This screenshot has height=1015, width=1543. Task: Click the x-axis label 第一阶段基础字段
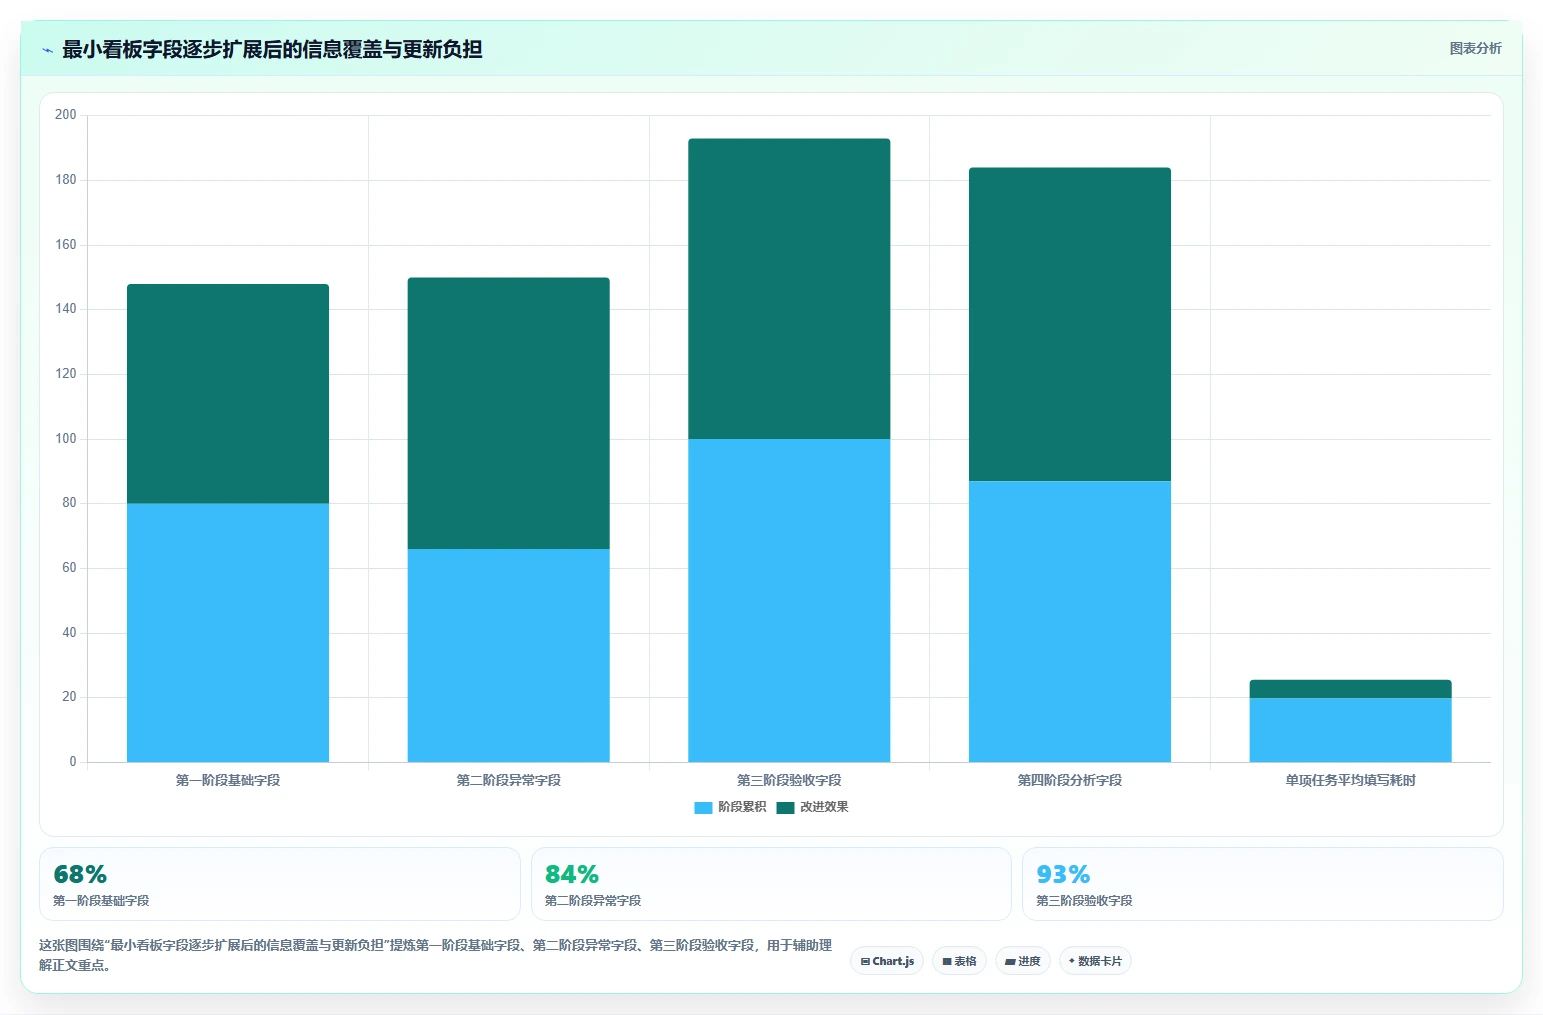228,780
